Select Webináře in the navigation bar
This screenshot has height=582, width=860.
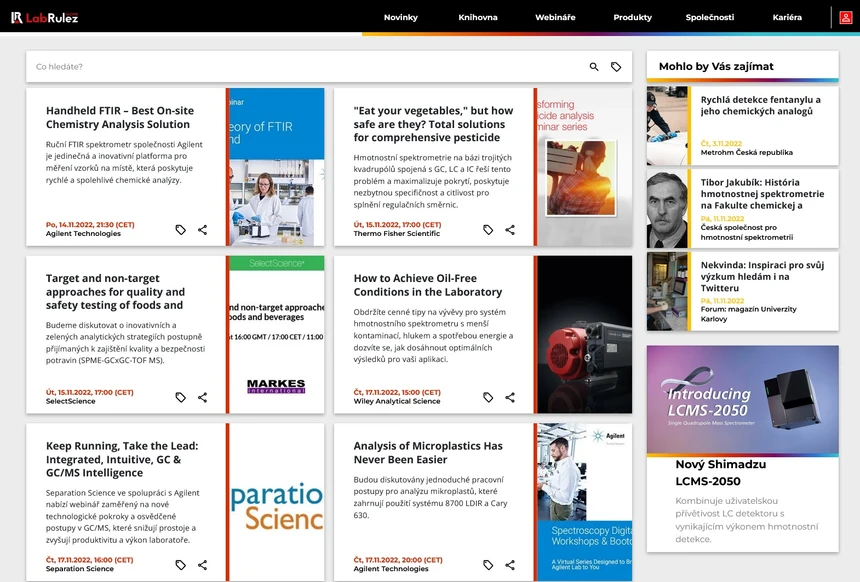tap(555, 17)
